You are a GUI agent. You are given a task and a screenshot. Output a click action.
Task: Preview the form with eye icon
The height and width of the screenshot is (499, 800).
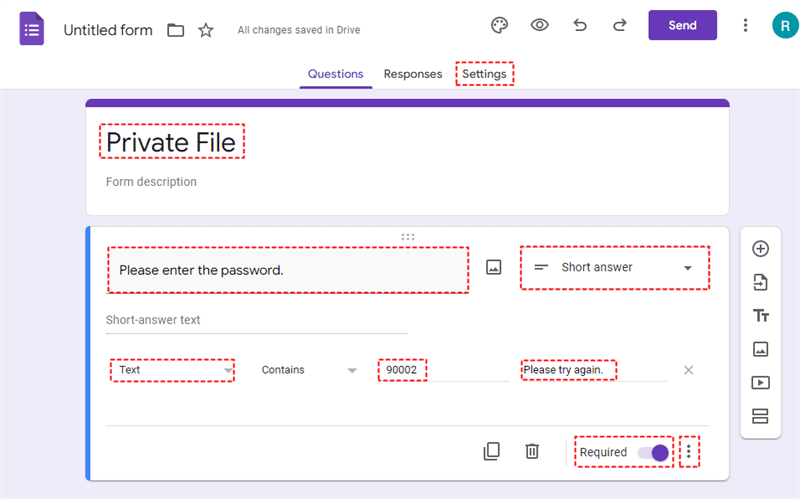[540, 25]
